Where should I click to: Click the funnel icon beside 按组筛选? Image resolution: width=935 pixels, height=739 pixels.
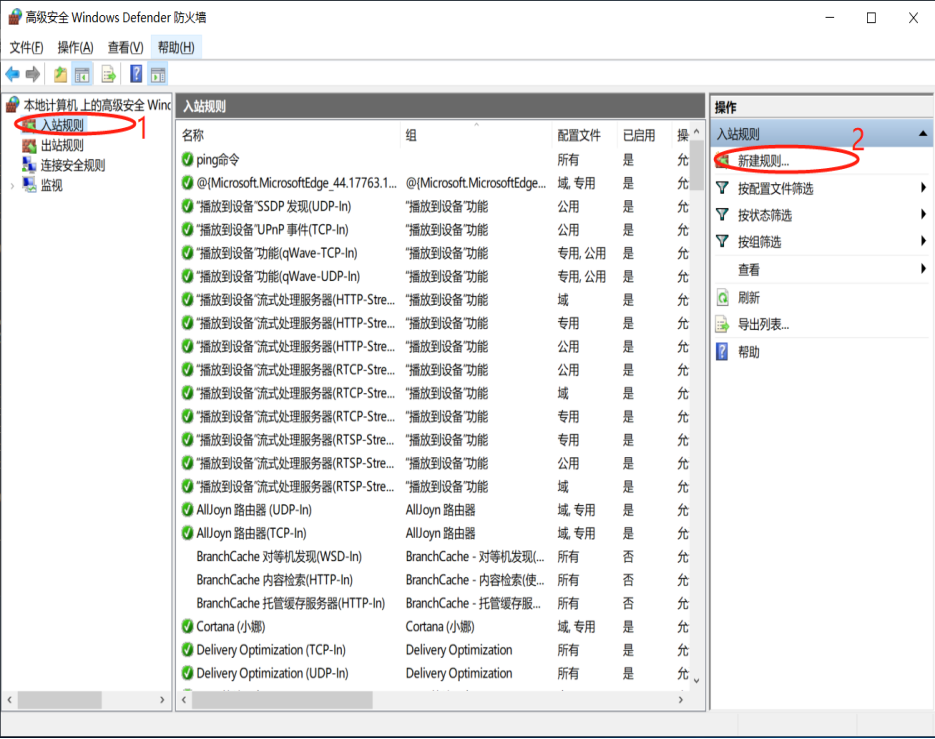pyautogui.click(x=722, y=242)
